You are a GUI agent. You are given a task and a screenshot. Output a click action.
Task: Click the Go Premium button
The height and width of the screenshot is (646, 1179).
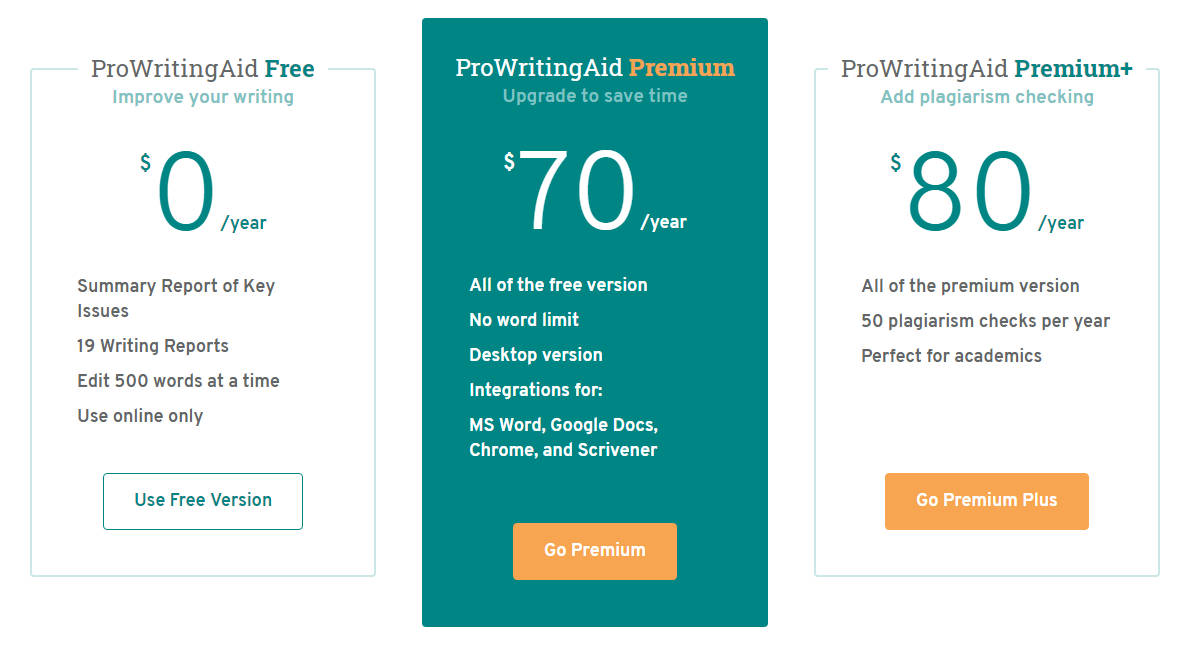click(594, 551)
